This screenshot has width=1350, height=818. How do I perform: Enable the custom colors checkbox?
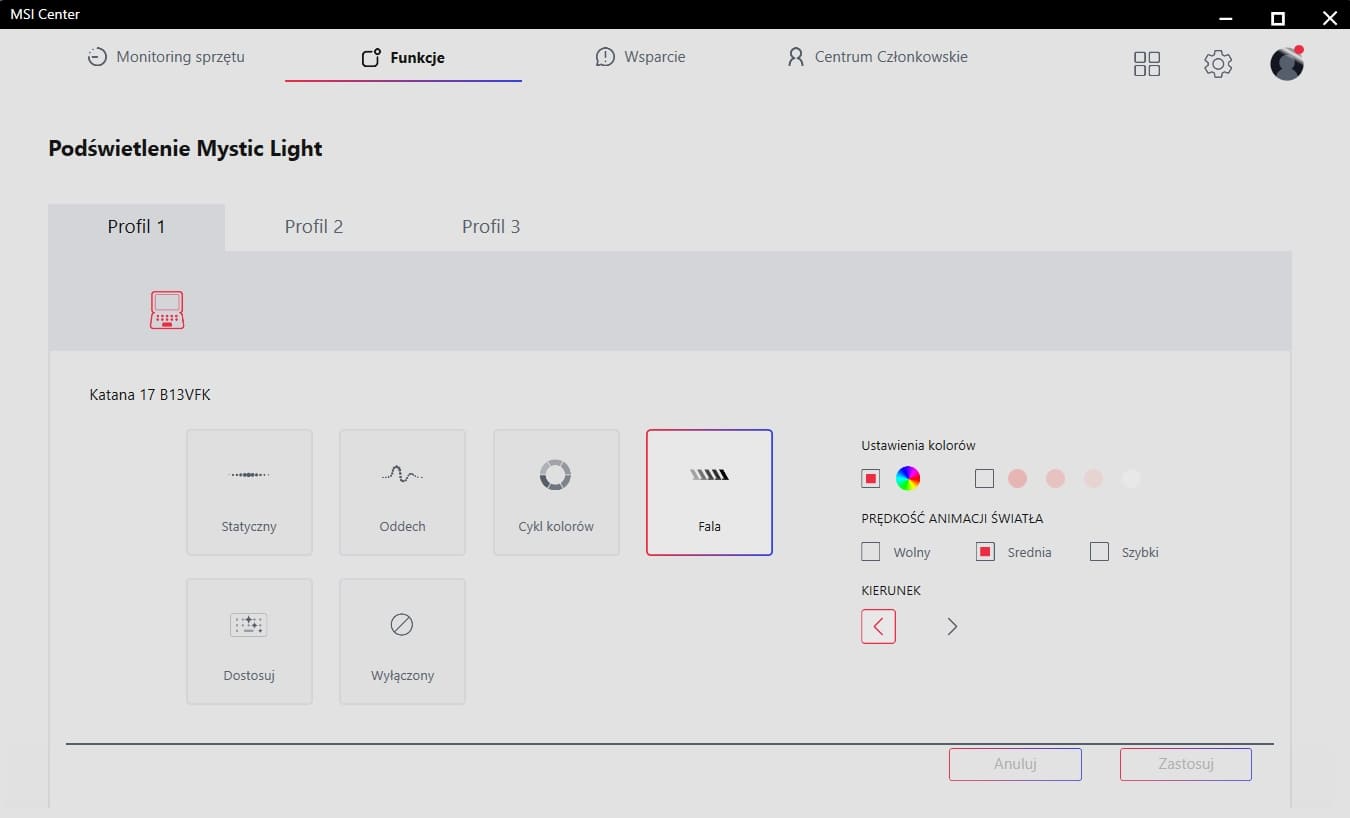pyautogui.click(x=984, y=479)
